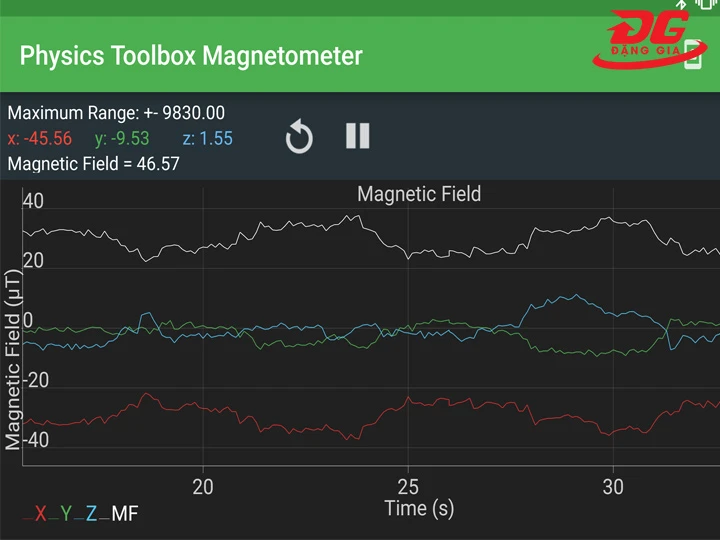The image size is (720, 540).
Task: Click the 20 second tick label
Action: point(204,486)
